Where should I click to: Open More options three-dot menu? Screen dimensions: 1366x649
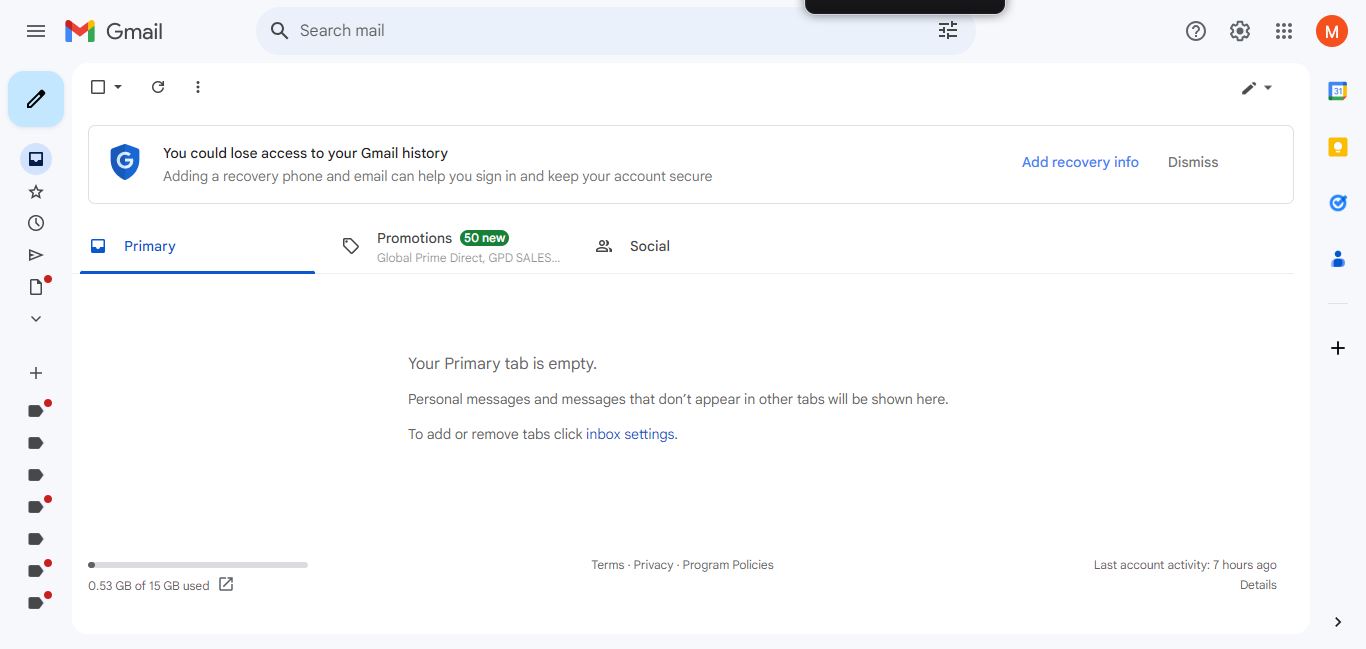coord(198,87)
